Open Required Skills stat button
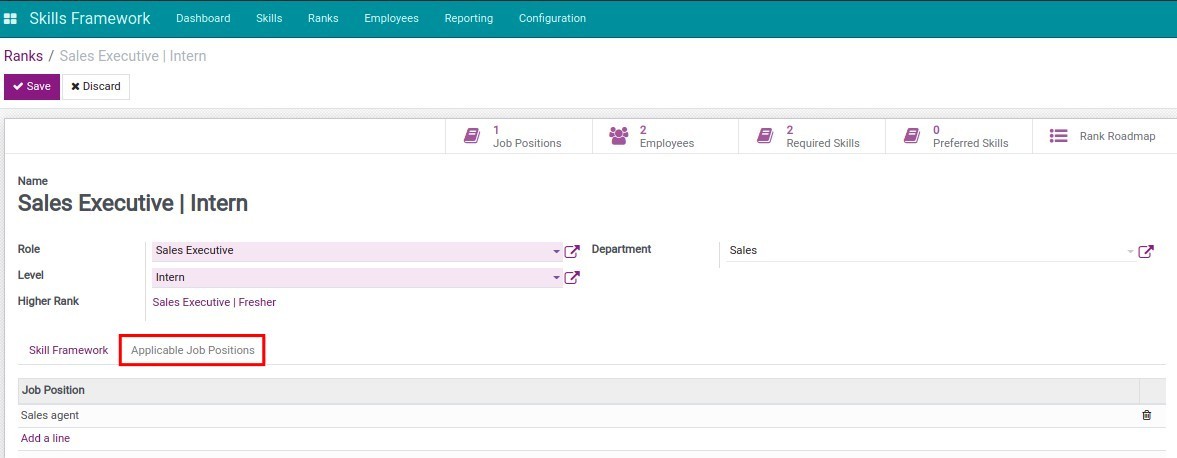1177x458 pixels. click(x=811, y=137)
